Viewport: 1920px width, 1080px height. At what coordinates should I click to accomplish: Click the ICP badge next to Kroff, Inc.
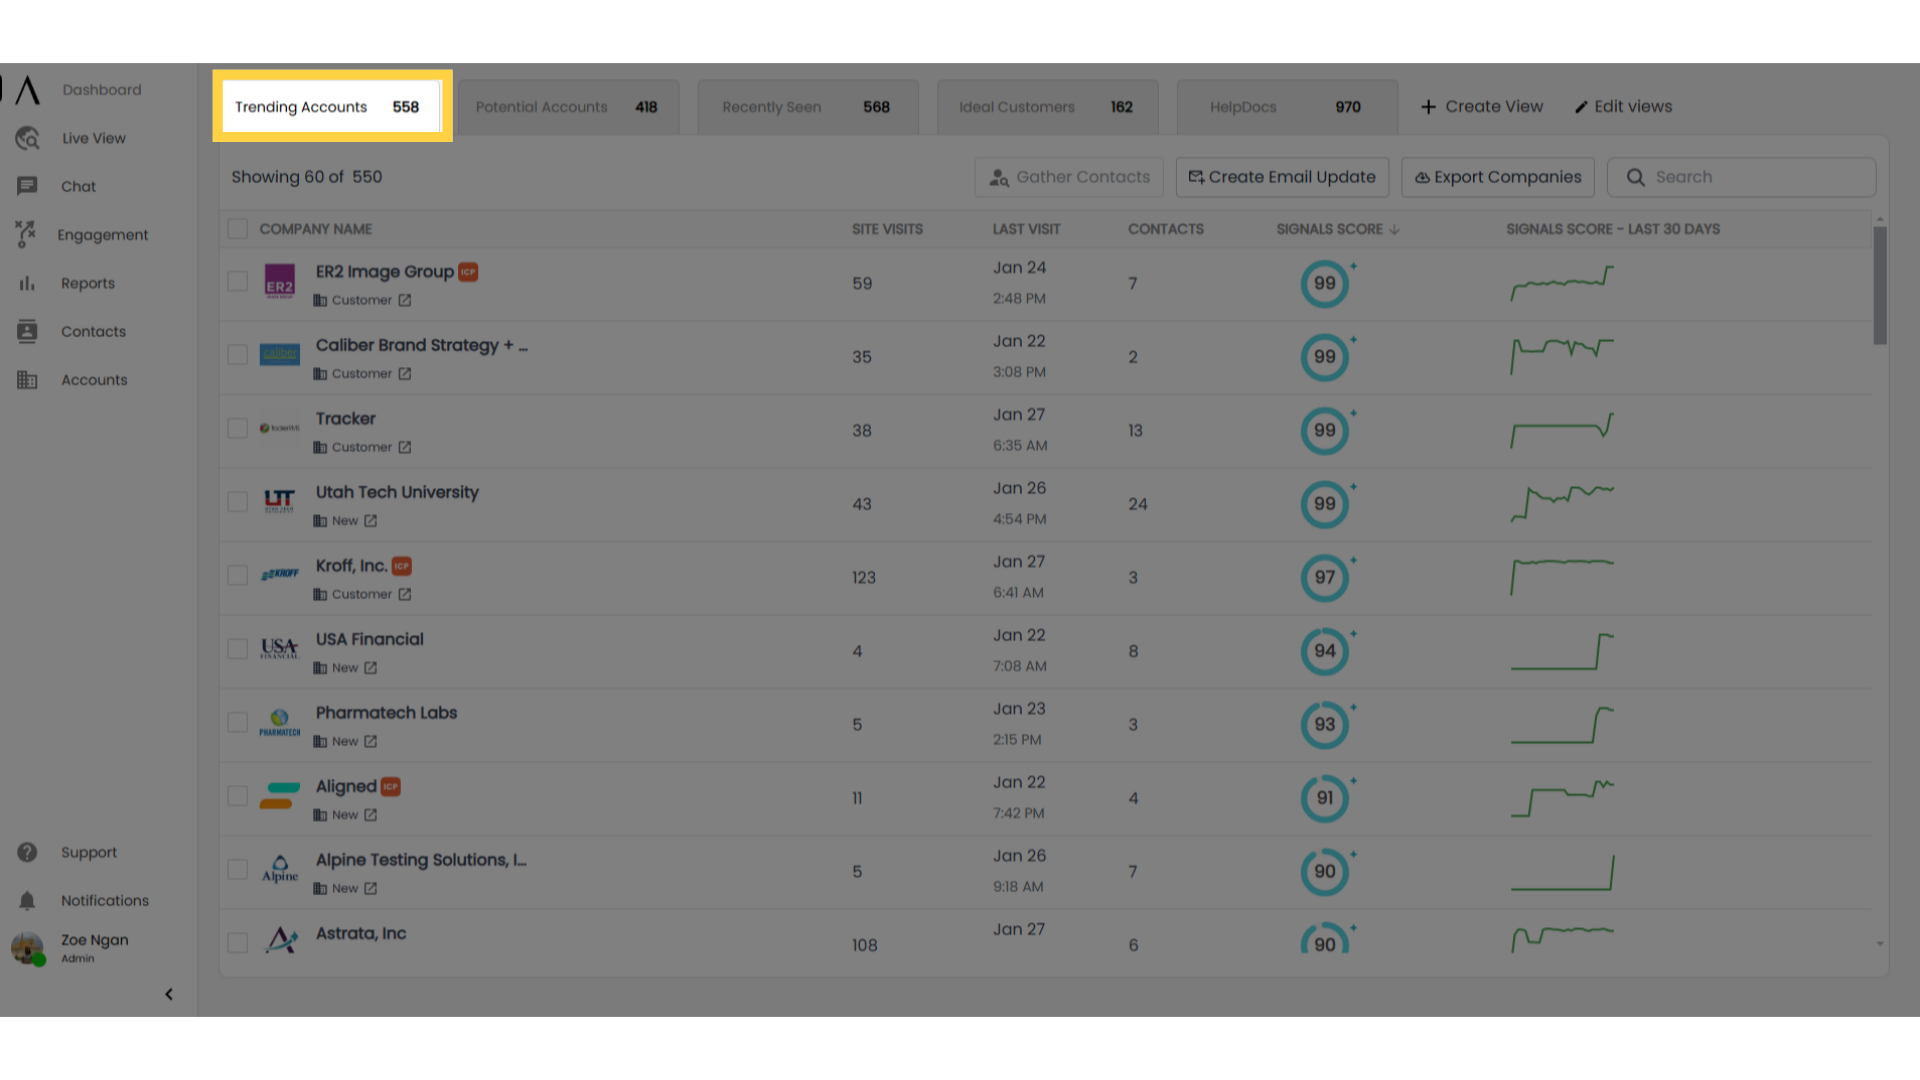402,566
